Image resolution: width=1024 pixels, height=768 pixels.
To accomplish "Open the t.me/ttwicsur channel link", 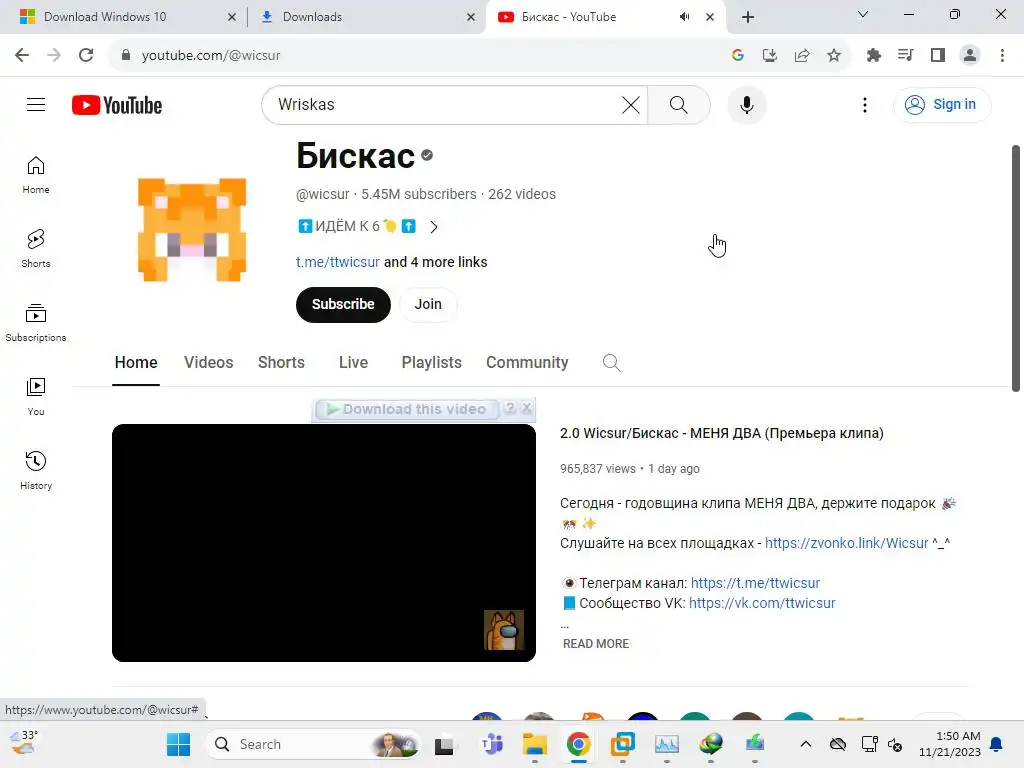I will tap(338, 262).
